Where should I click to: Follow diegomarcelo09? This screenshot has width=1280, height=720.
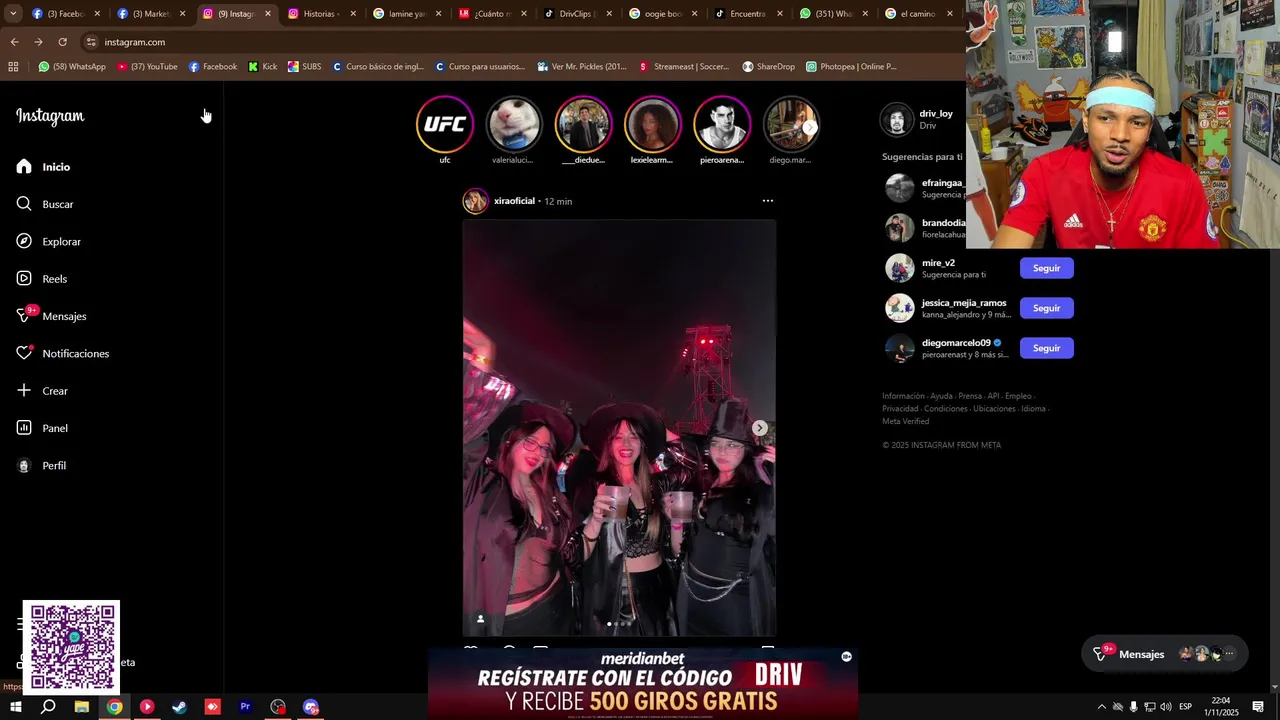pos(1047,348)
